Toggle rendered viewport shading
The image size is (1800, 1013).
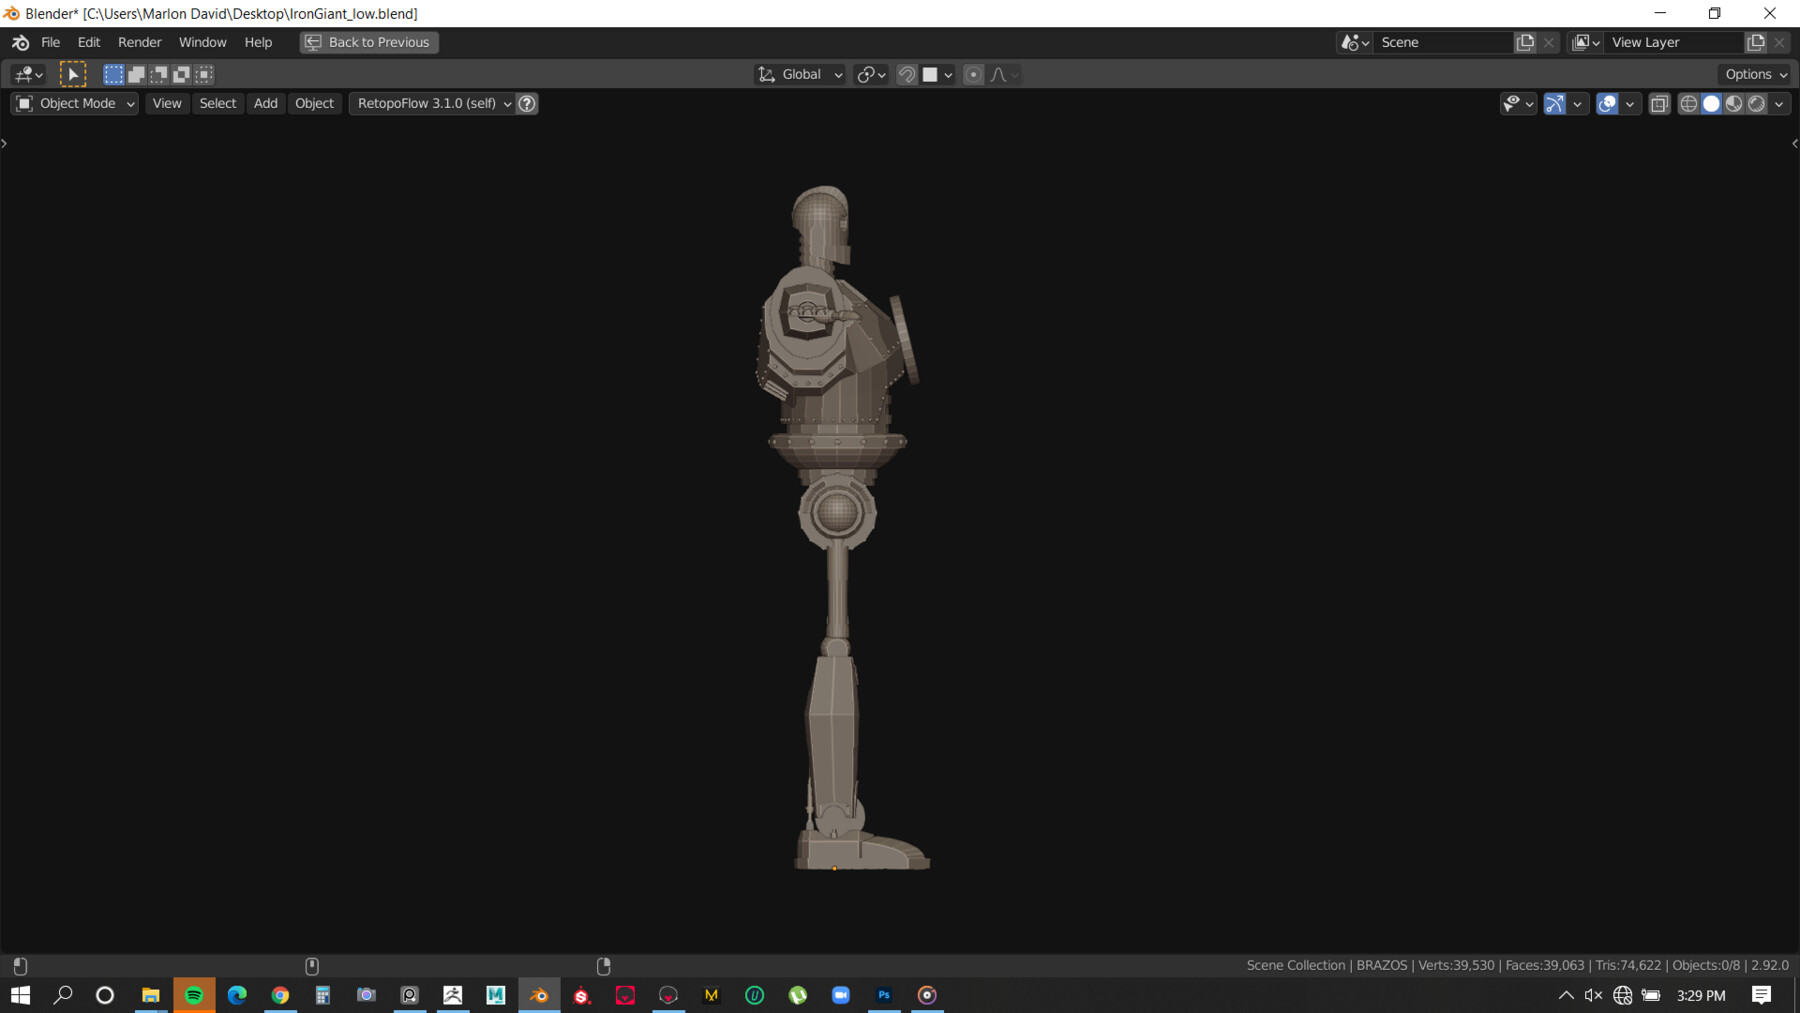1755,103
